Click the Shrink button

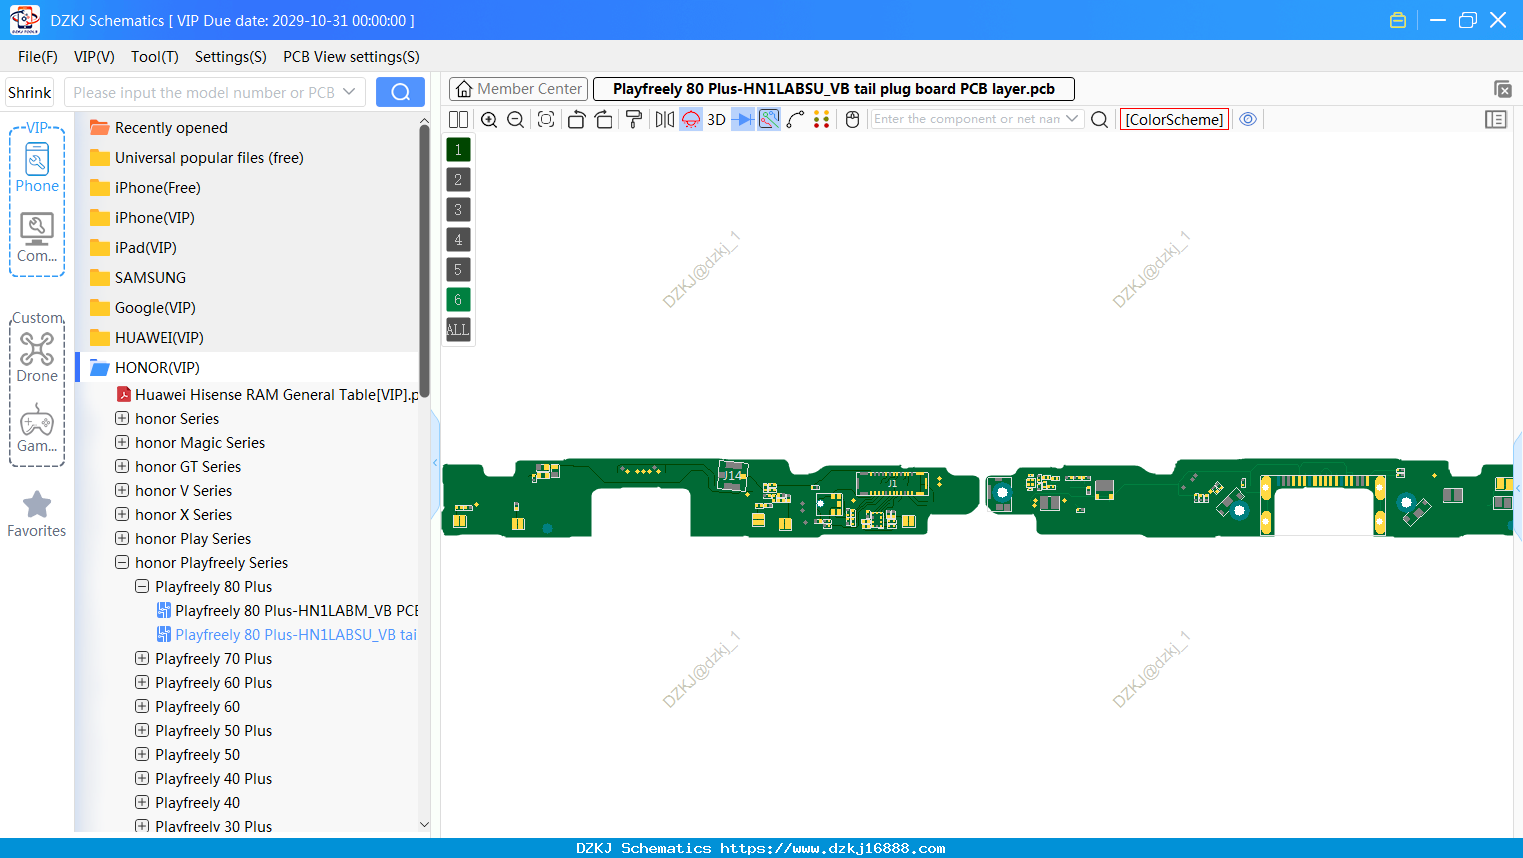30,92
